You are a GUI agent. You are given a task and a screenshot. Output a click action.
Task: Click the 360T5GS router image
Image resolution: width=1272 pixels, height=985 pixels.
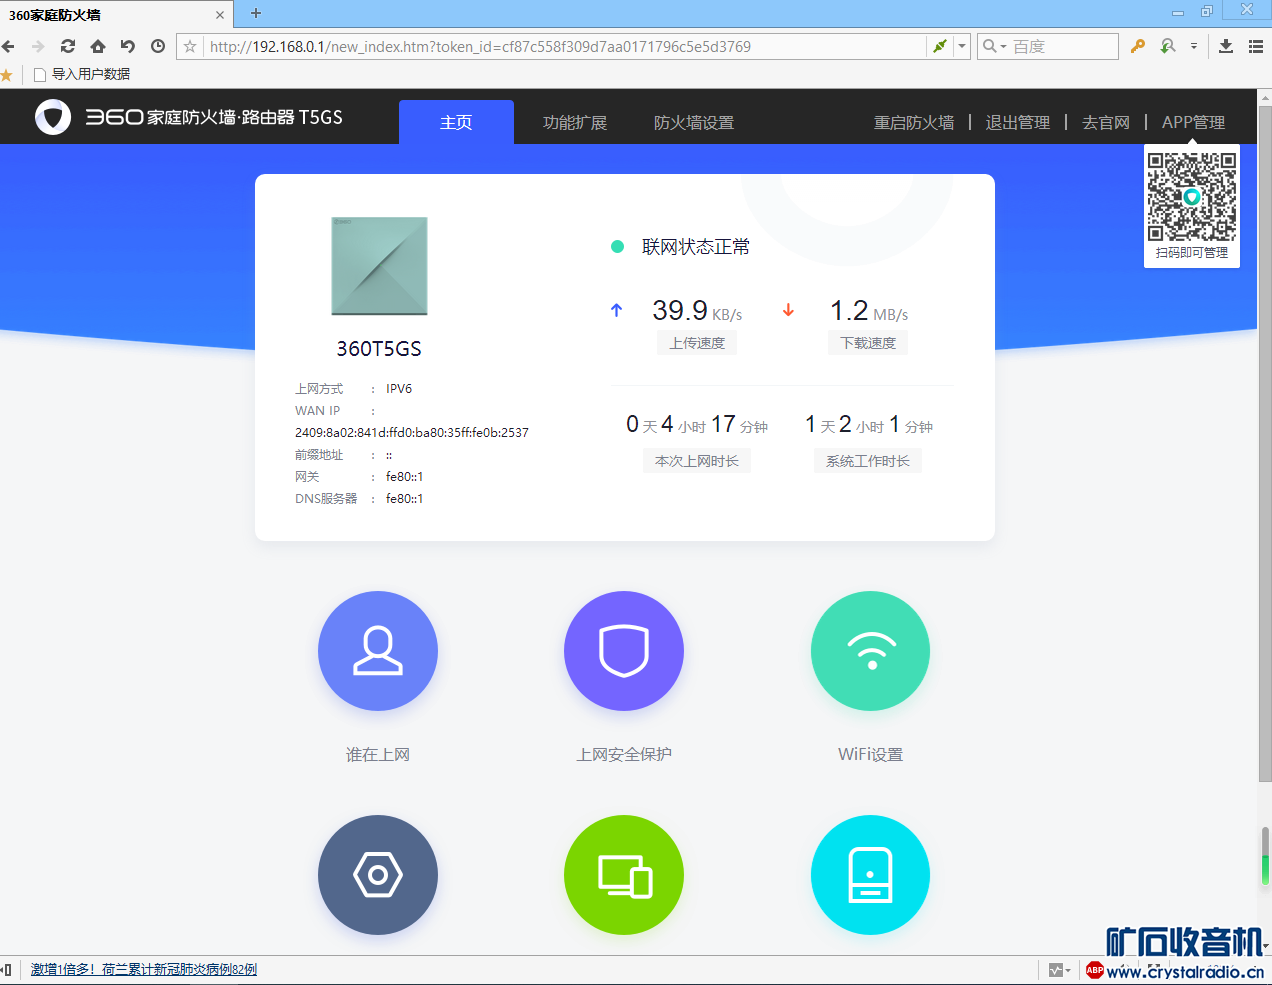tap(379, 266)
